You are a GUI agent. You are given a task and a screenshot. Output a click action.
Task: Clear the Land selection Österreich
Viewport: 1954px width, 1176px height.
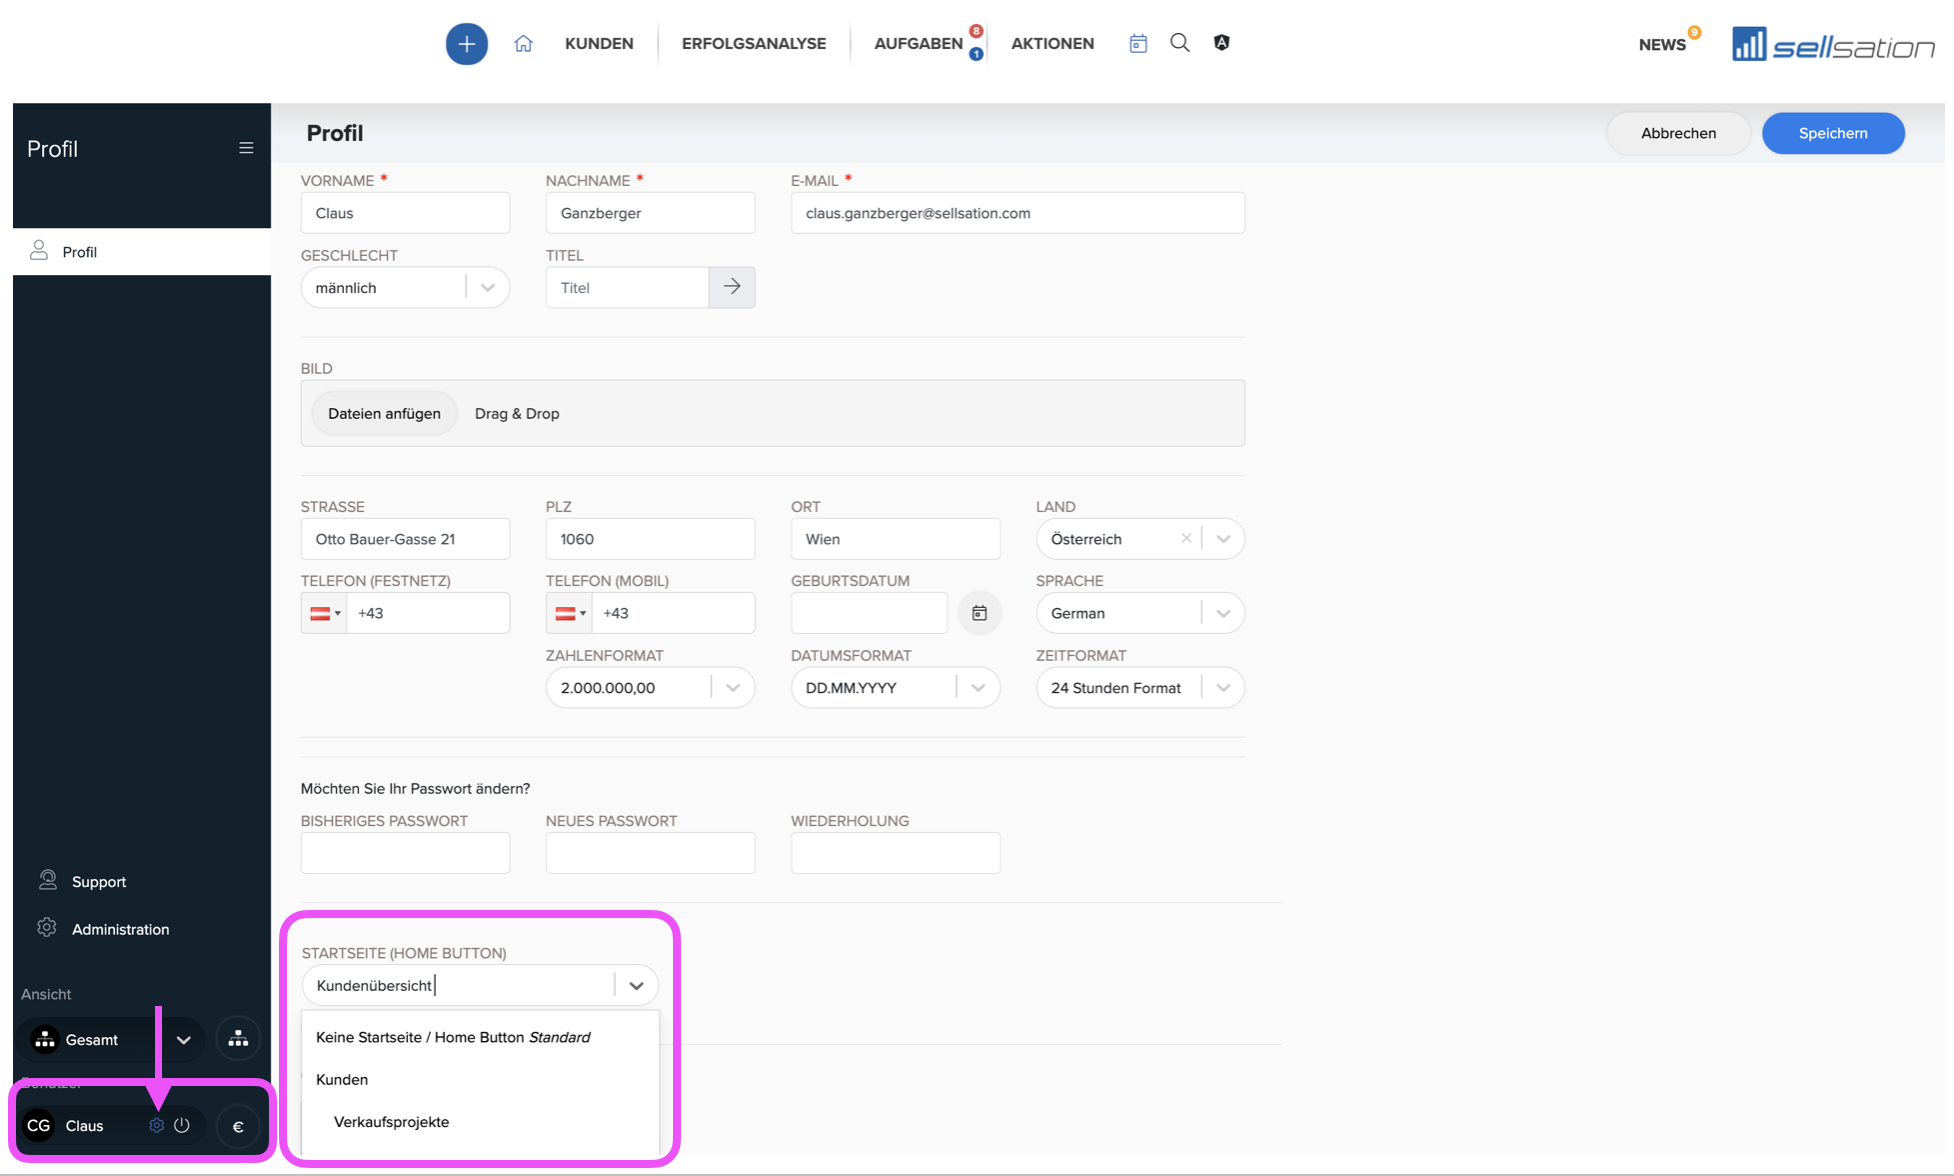click(1186, 538)
